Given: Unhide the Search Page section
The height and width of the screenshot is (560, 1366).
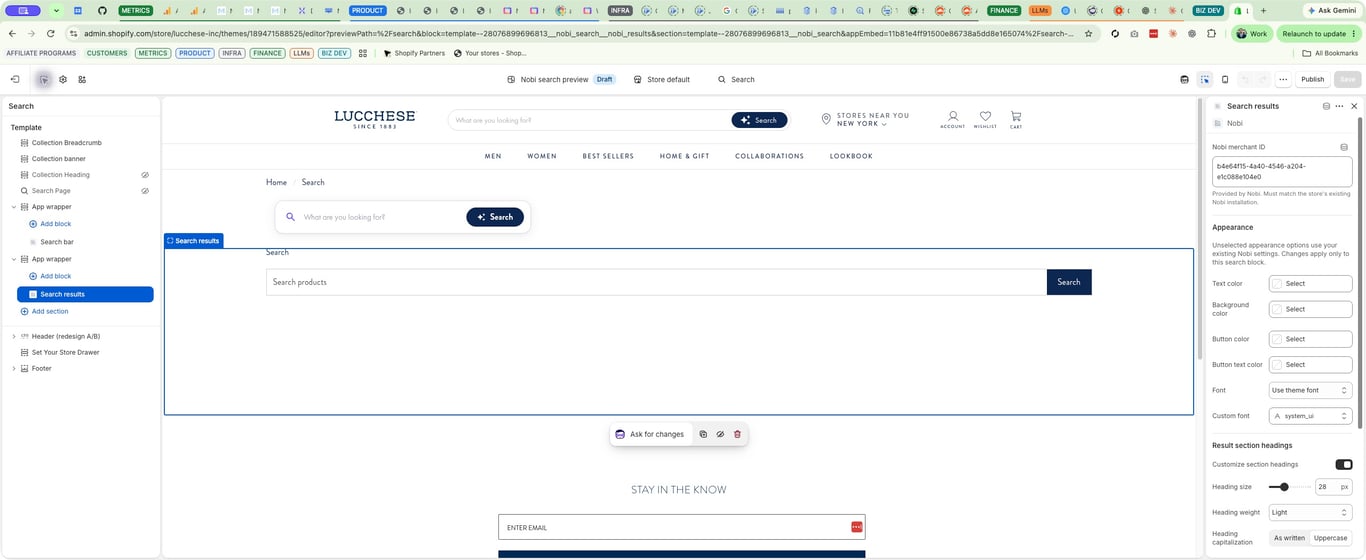Looking at the screenshot, I should [x=145, y=191].
